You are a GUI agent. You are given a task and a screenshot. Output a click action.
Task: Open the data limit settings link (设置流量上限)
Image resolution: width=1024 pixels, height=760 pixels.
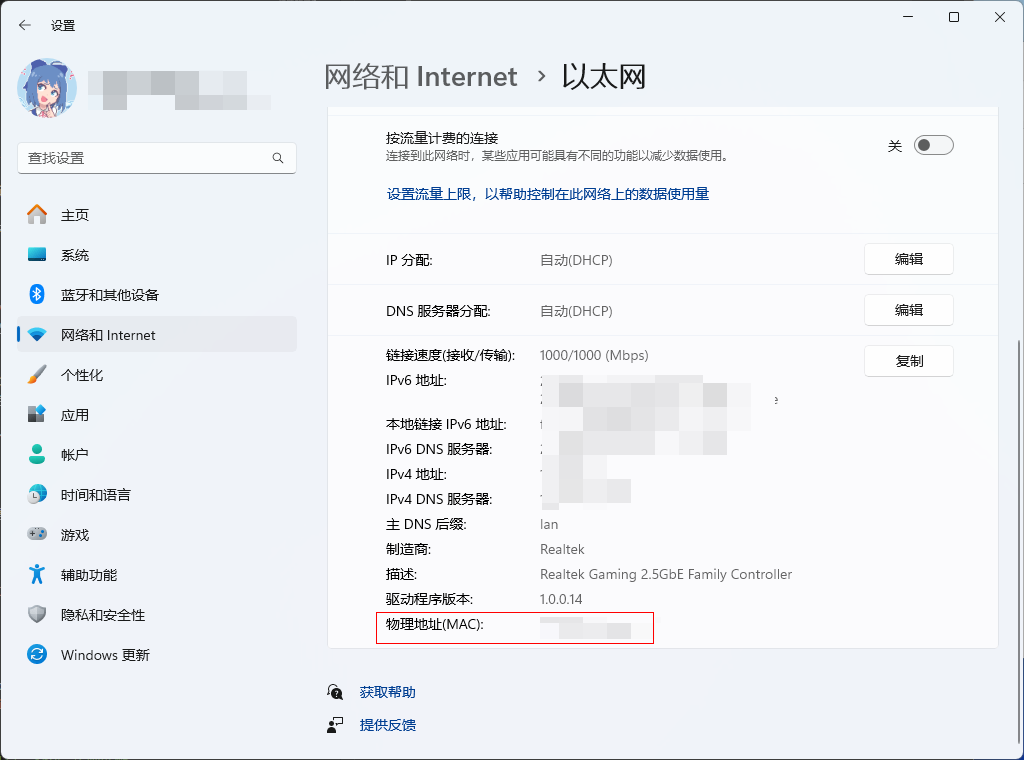coord(548,194)
